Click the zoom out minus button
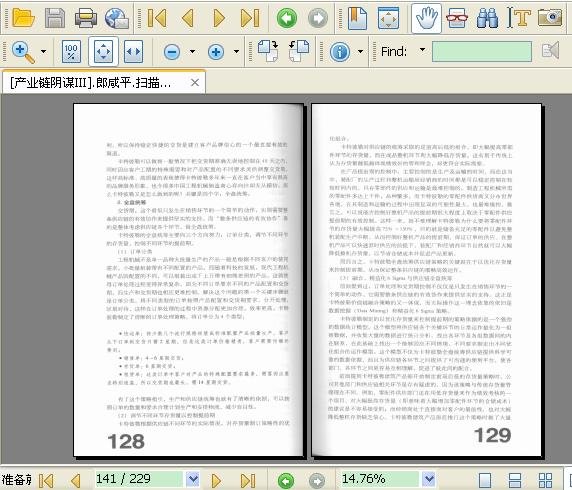This screenshot has height=490, width=572. click(172, 52)
